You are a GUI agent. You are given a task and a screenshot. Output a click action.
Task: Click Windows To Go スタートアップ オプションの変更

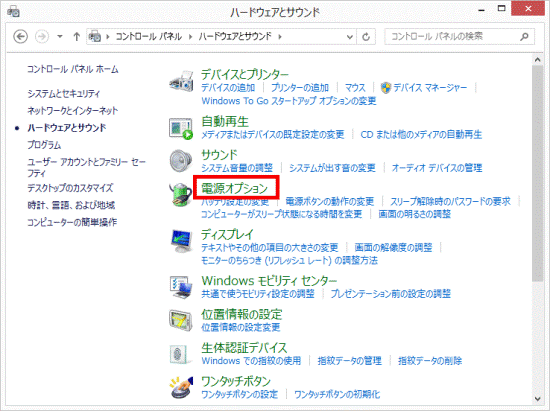(289, 101)
